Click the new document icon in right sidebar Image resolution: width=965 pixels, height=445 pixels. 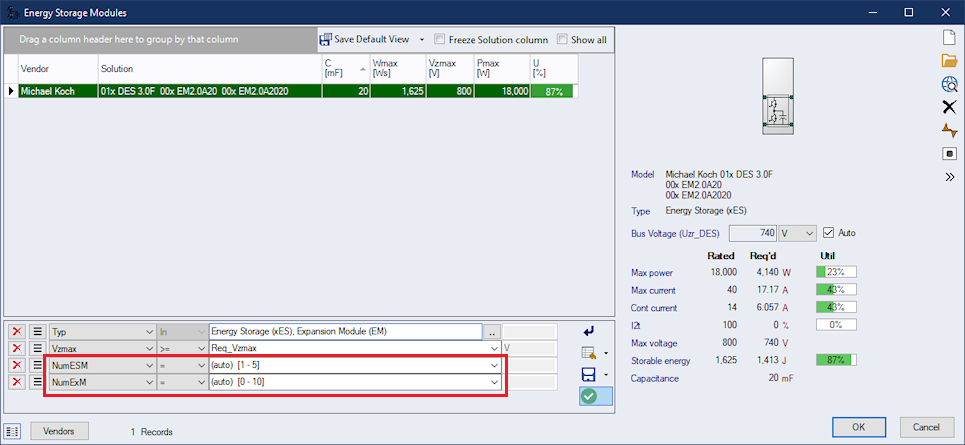pyautogui.click(x=950, y=38)
